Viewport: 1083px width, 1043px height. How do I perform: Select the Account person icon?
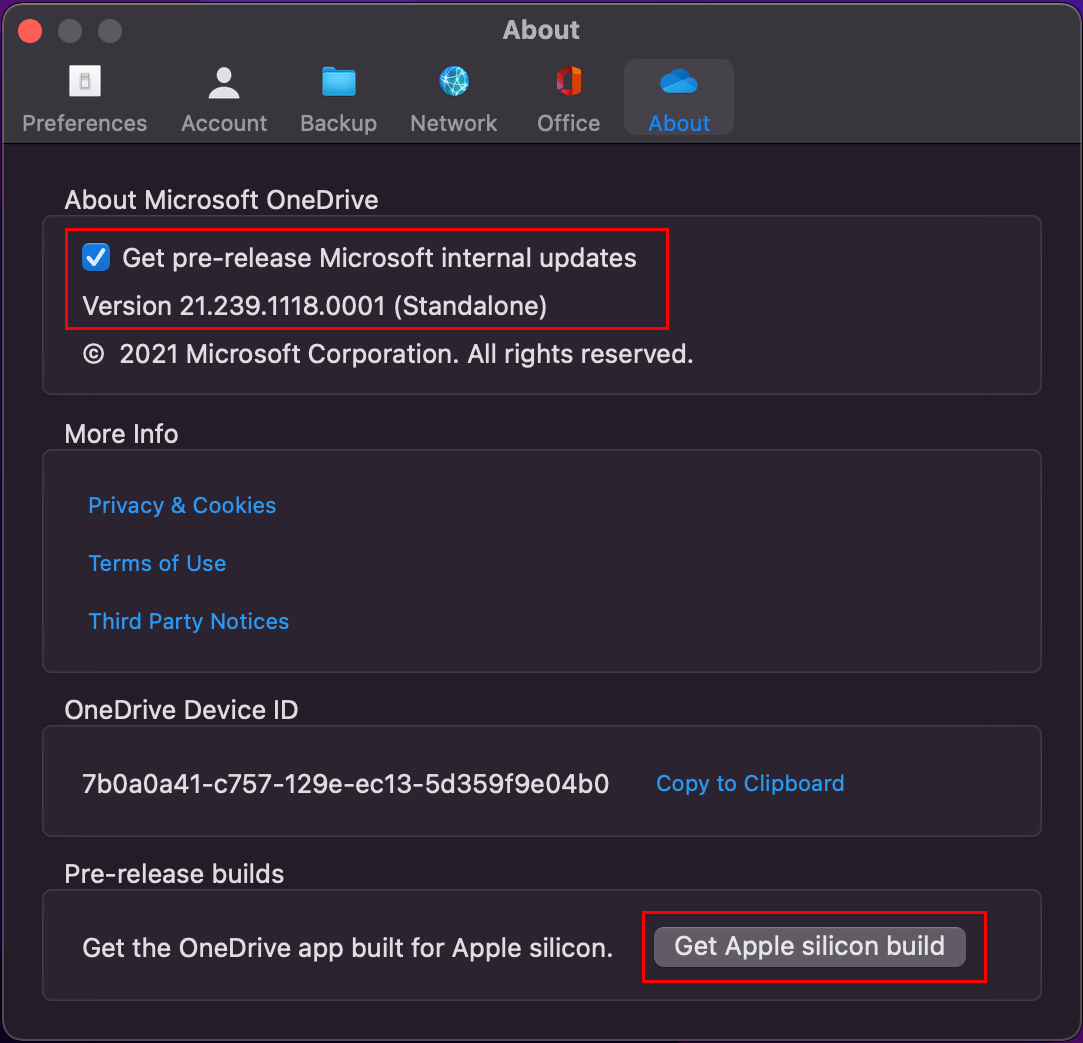pos(223,81)
